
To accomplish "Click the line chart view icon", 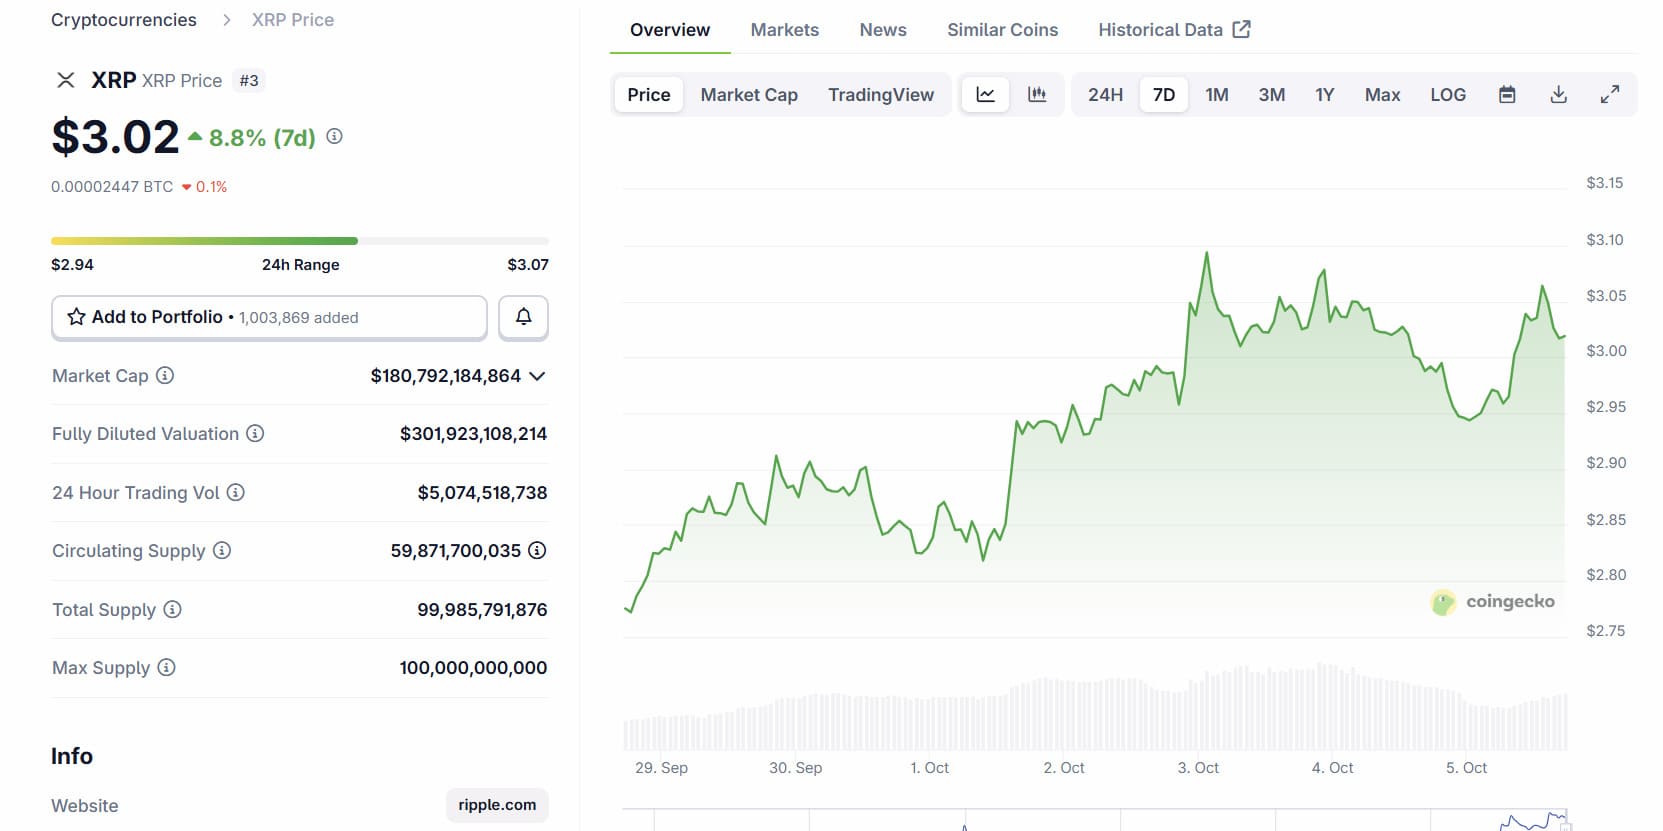I will click(x=985, y=95).
